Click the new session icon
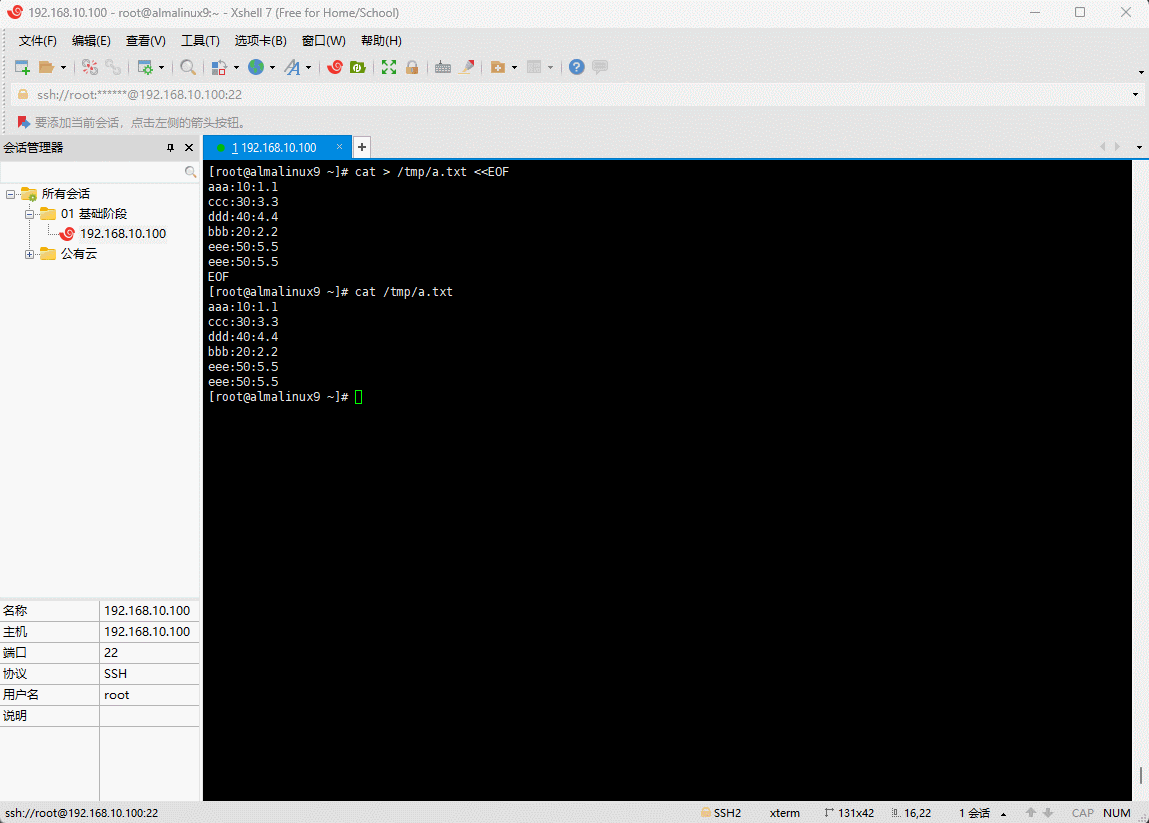The image size is (1149, 823). click(x=22, y=67)
